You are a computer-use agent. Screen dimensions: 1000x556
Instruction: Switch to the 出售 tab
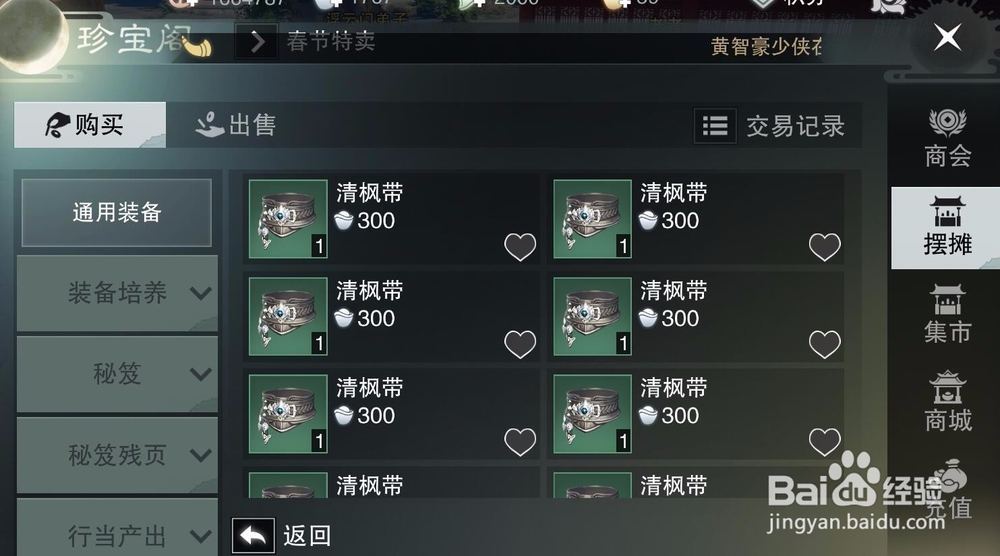pos(235,125)
